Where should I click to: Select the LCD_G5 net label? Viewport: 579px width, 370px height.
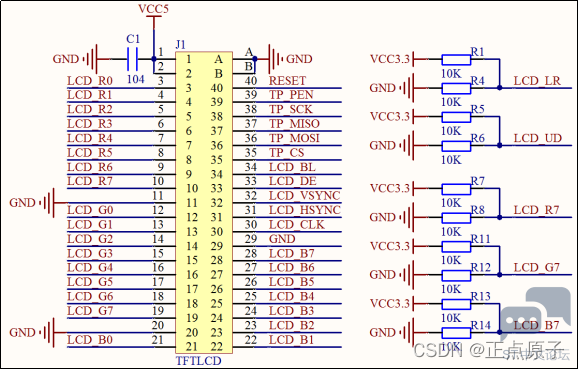click(90, 282)
